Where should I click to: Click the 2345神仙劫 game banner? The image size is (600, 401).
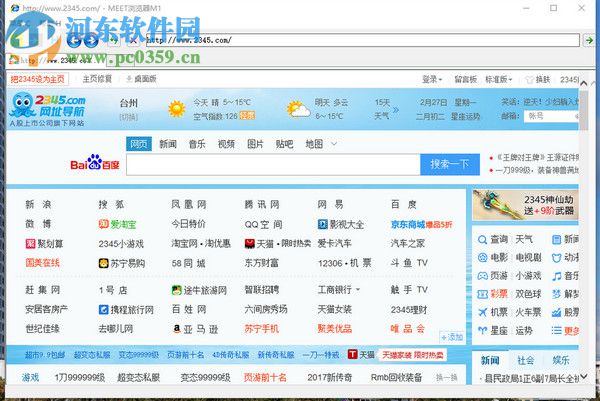pyautogui.click(x=525, y=205)
